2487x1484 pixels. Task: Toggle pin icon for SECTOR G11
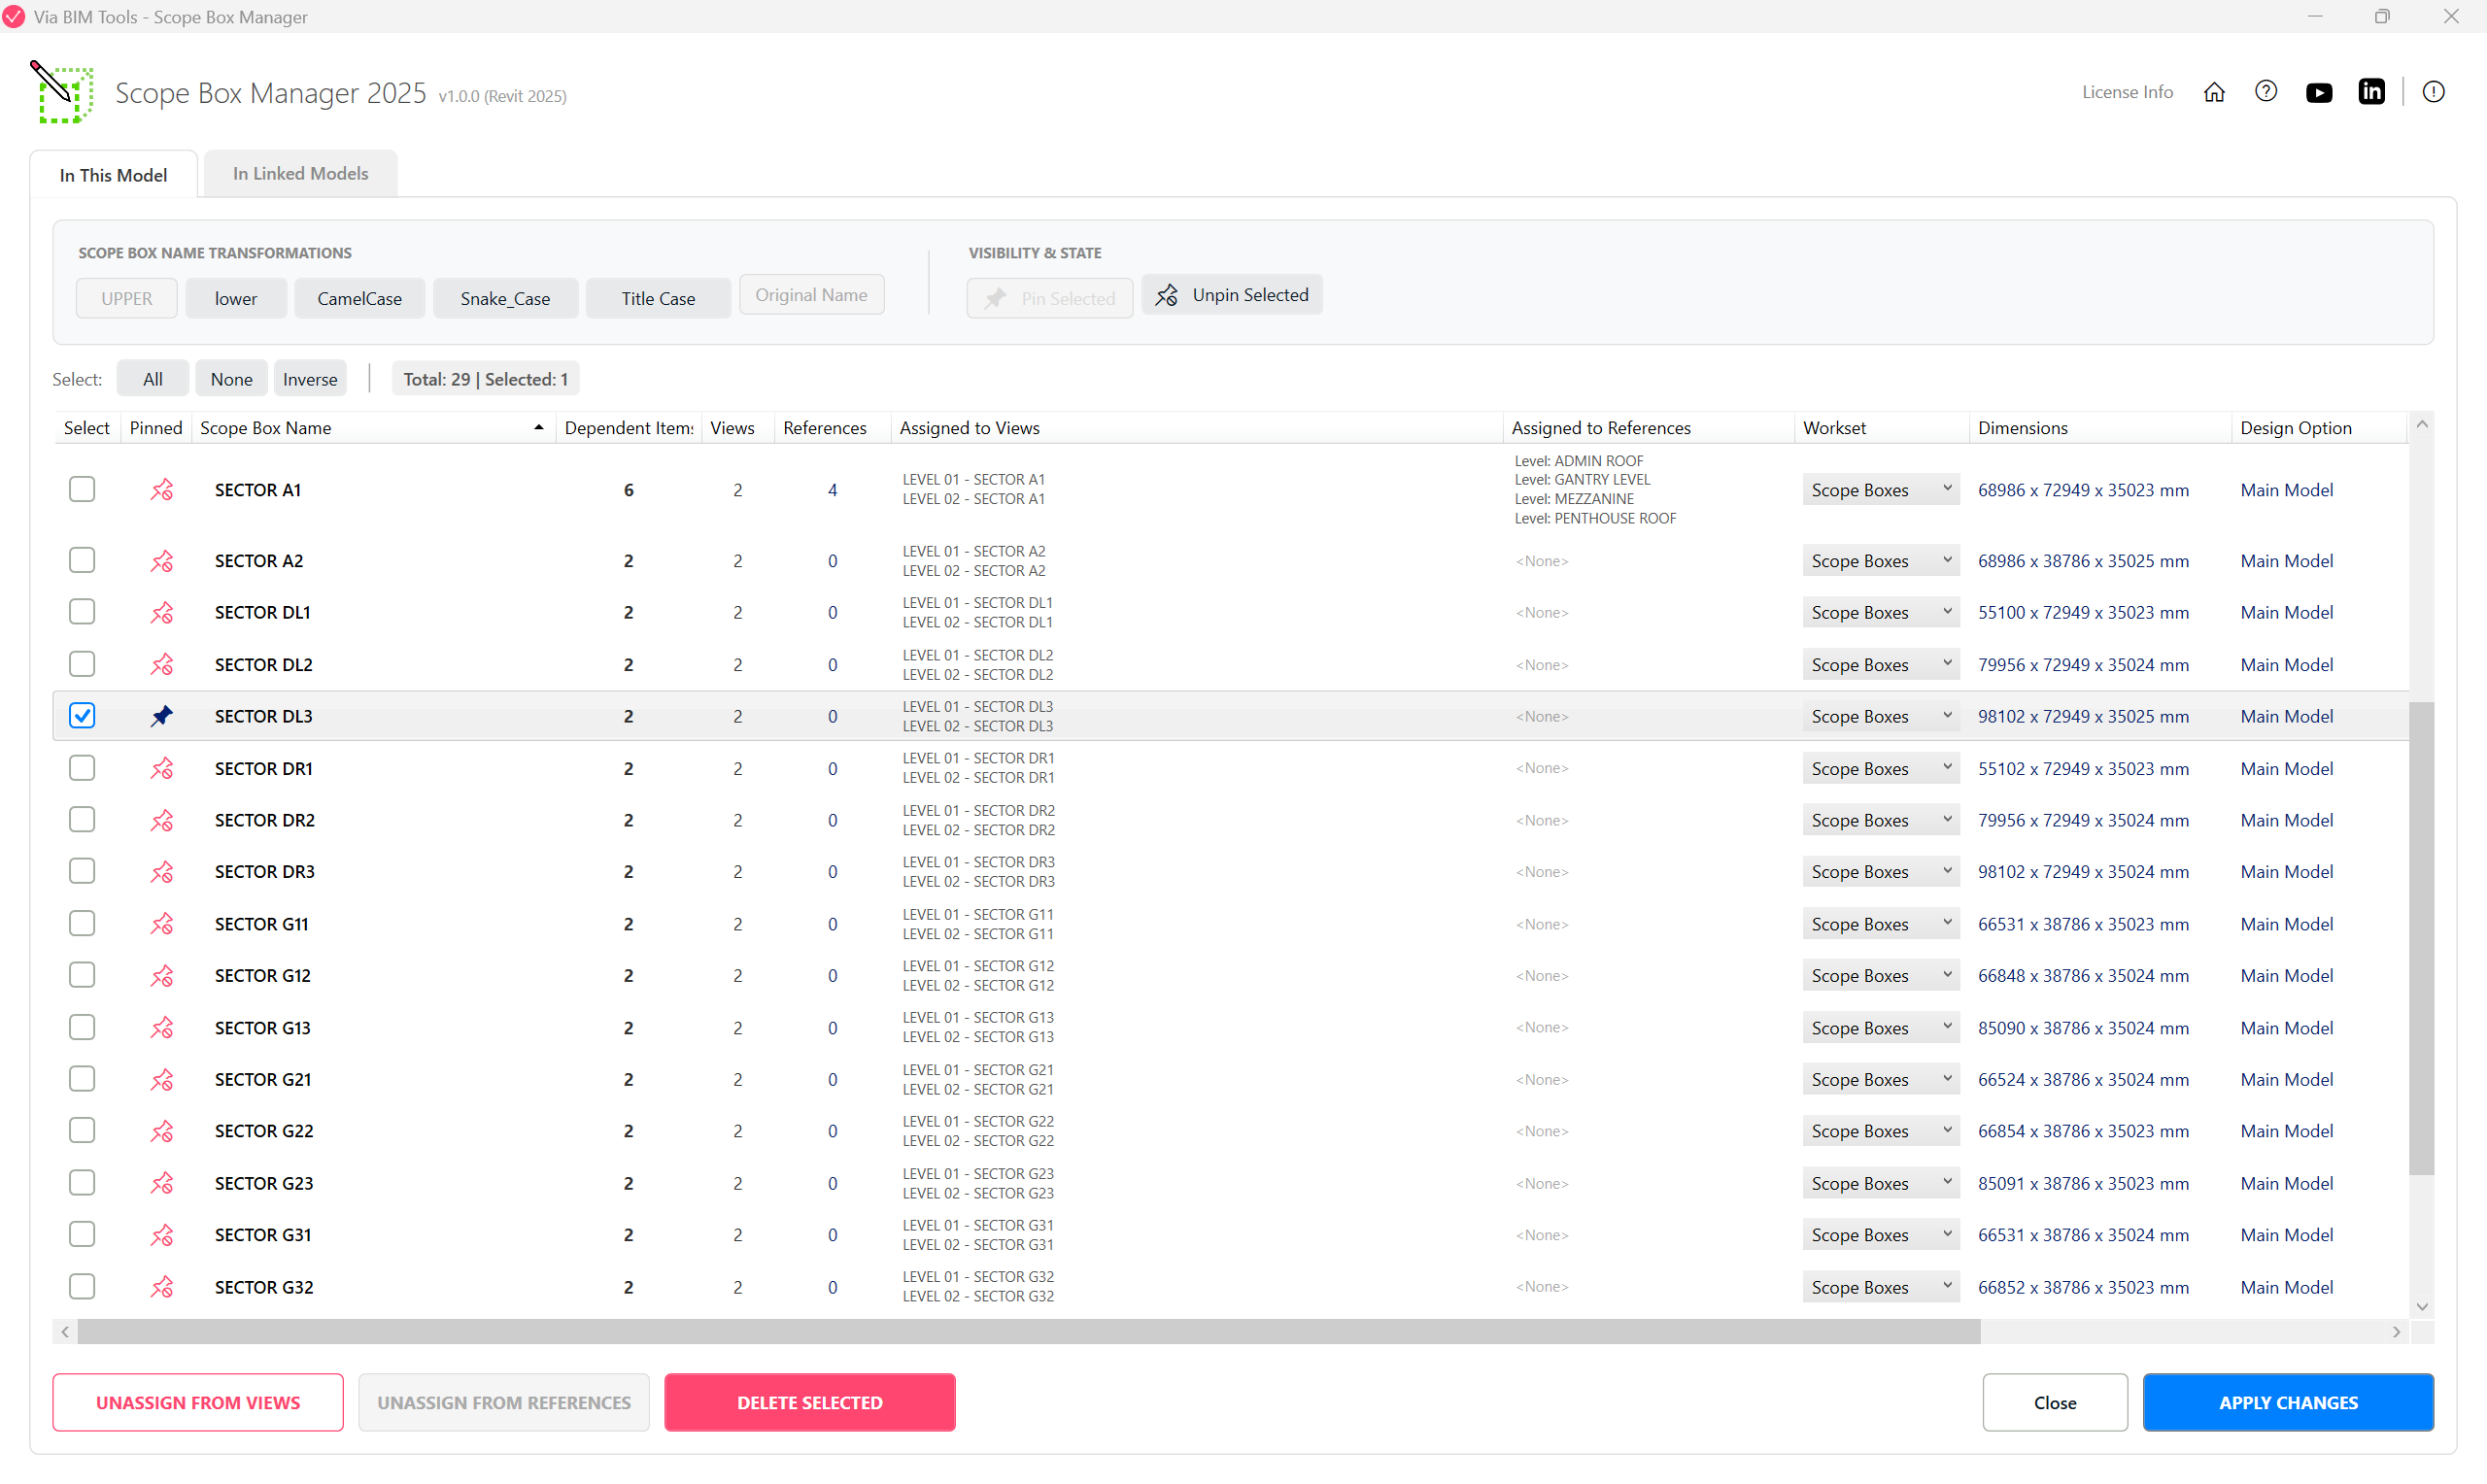(162, 924)
